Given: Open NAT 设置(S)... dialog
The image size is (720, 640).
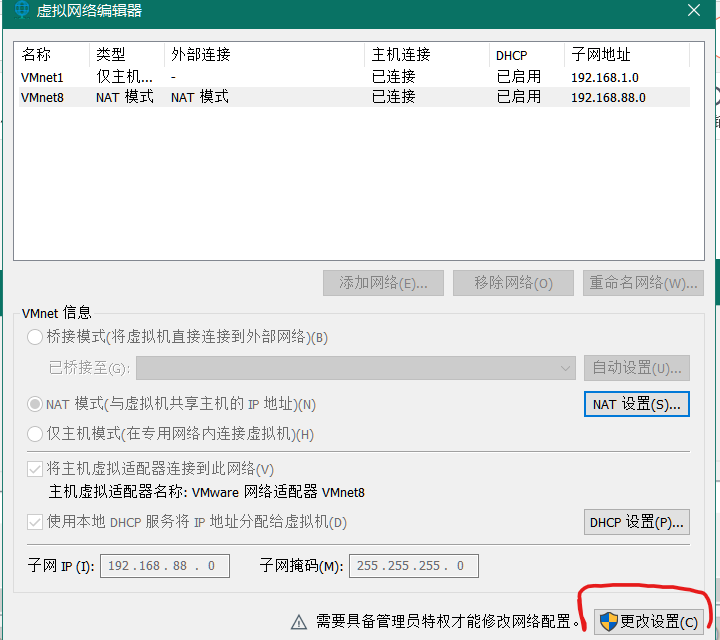Looking at the screenshot, I should [637, 404].
